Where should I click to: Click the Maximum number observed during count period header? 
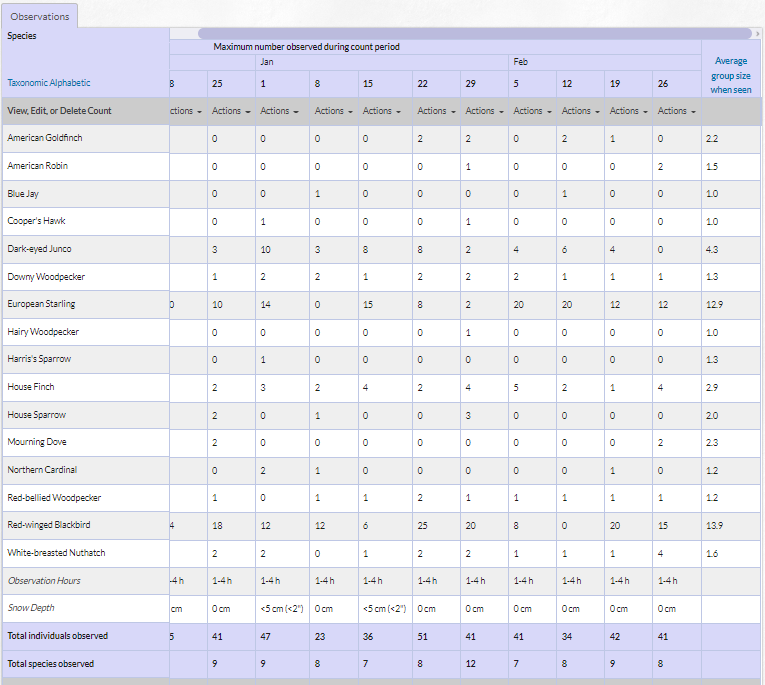coord(306,47)
